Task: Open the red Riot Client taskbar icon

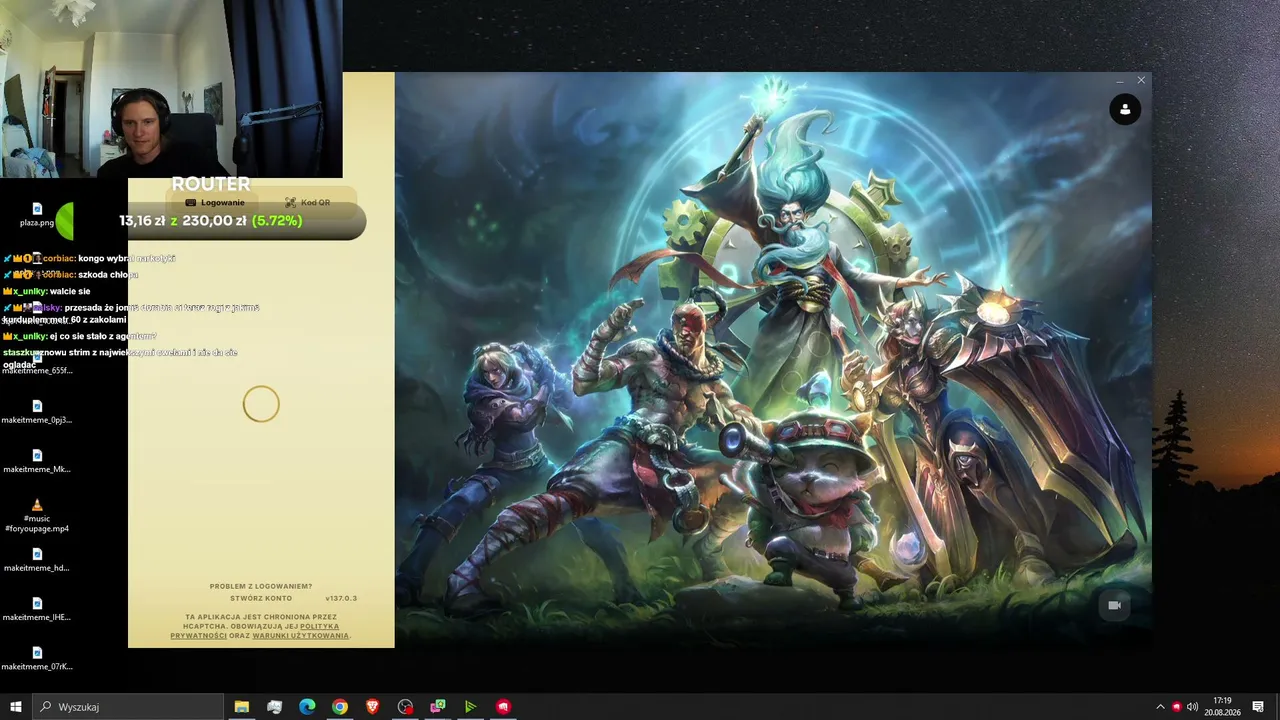Action: tap(503, 707)
